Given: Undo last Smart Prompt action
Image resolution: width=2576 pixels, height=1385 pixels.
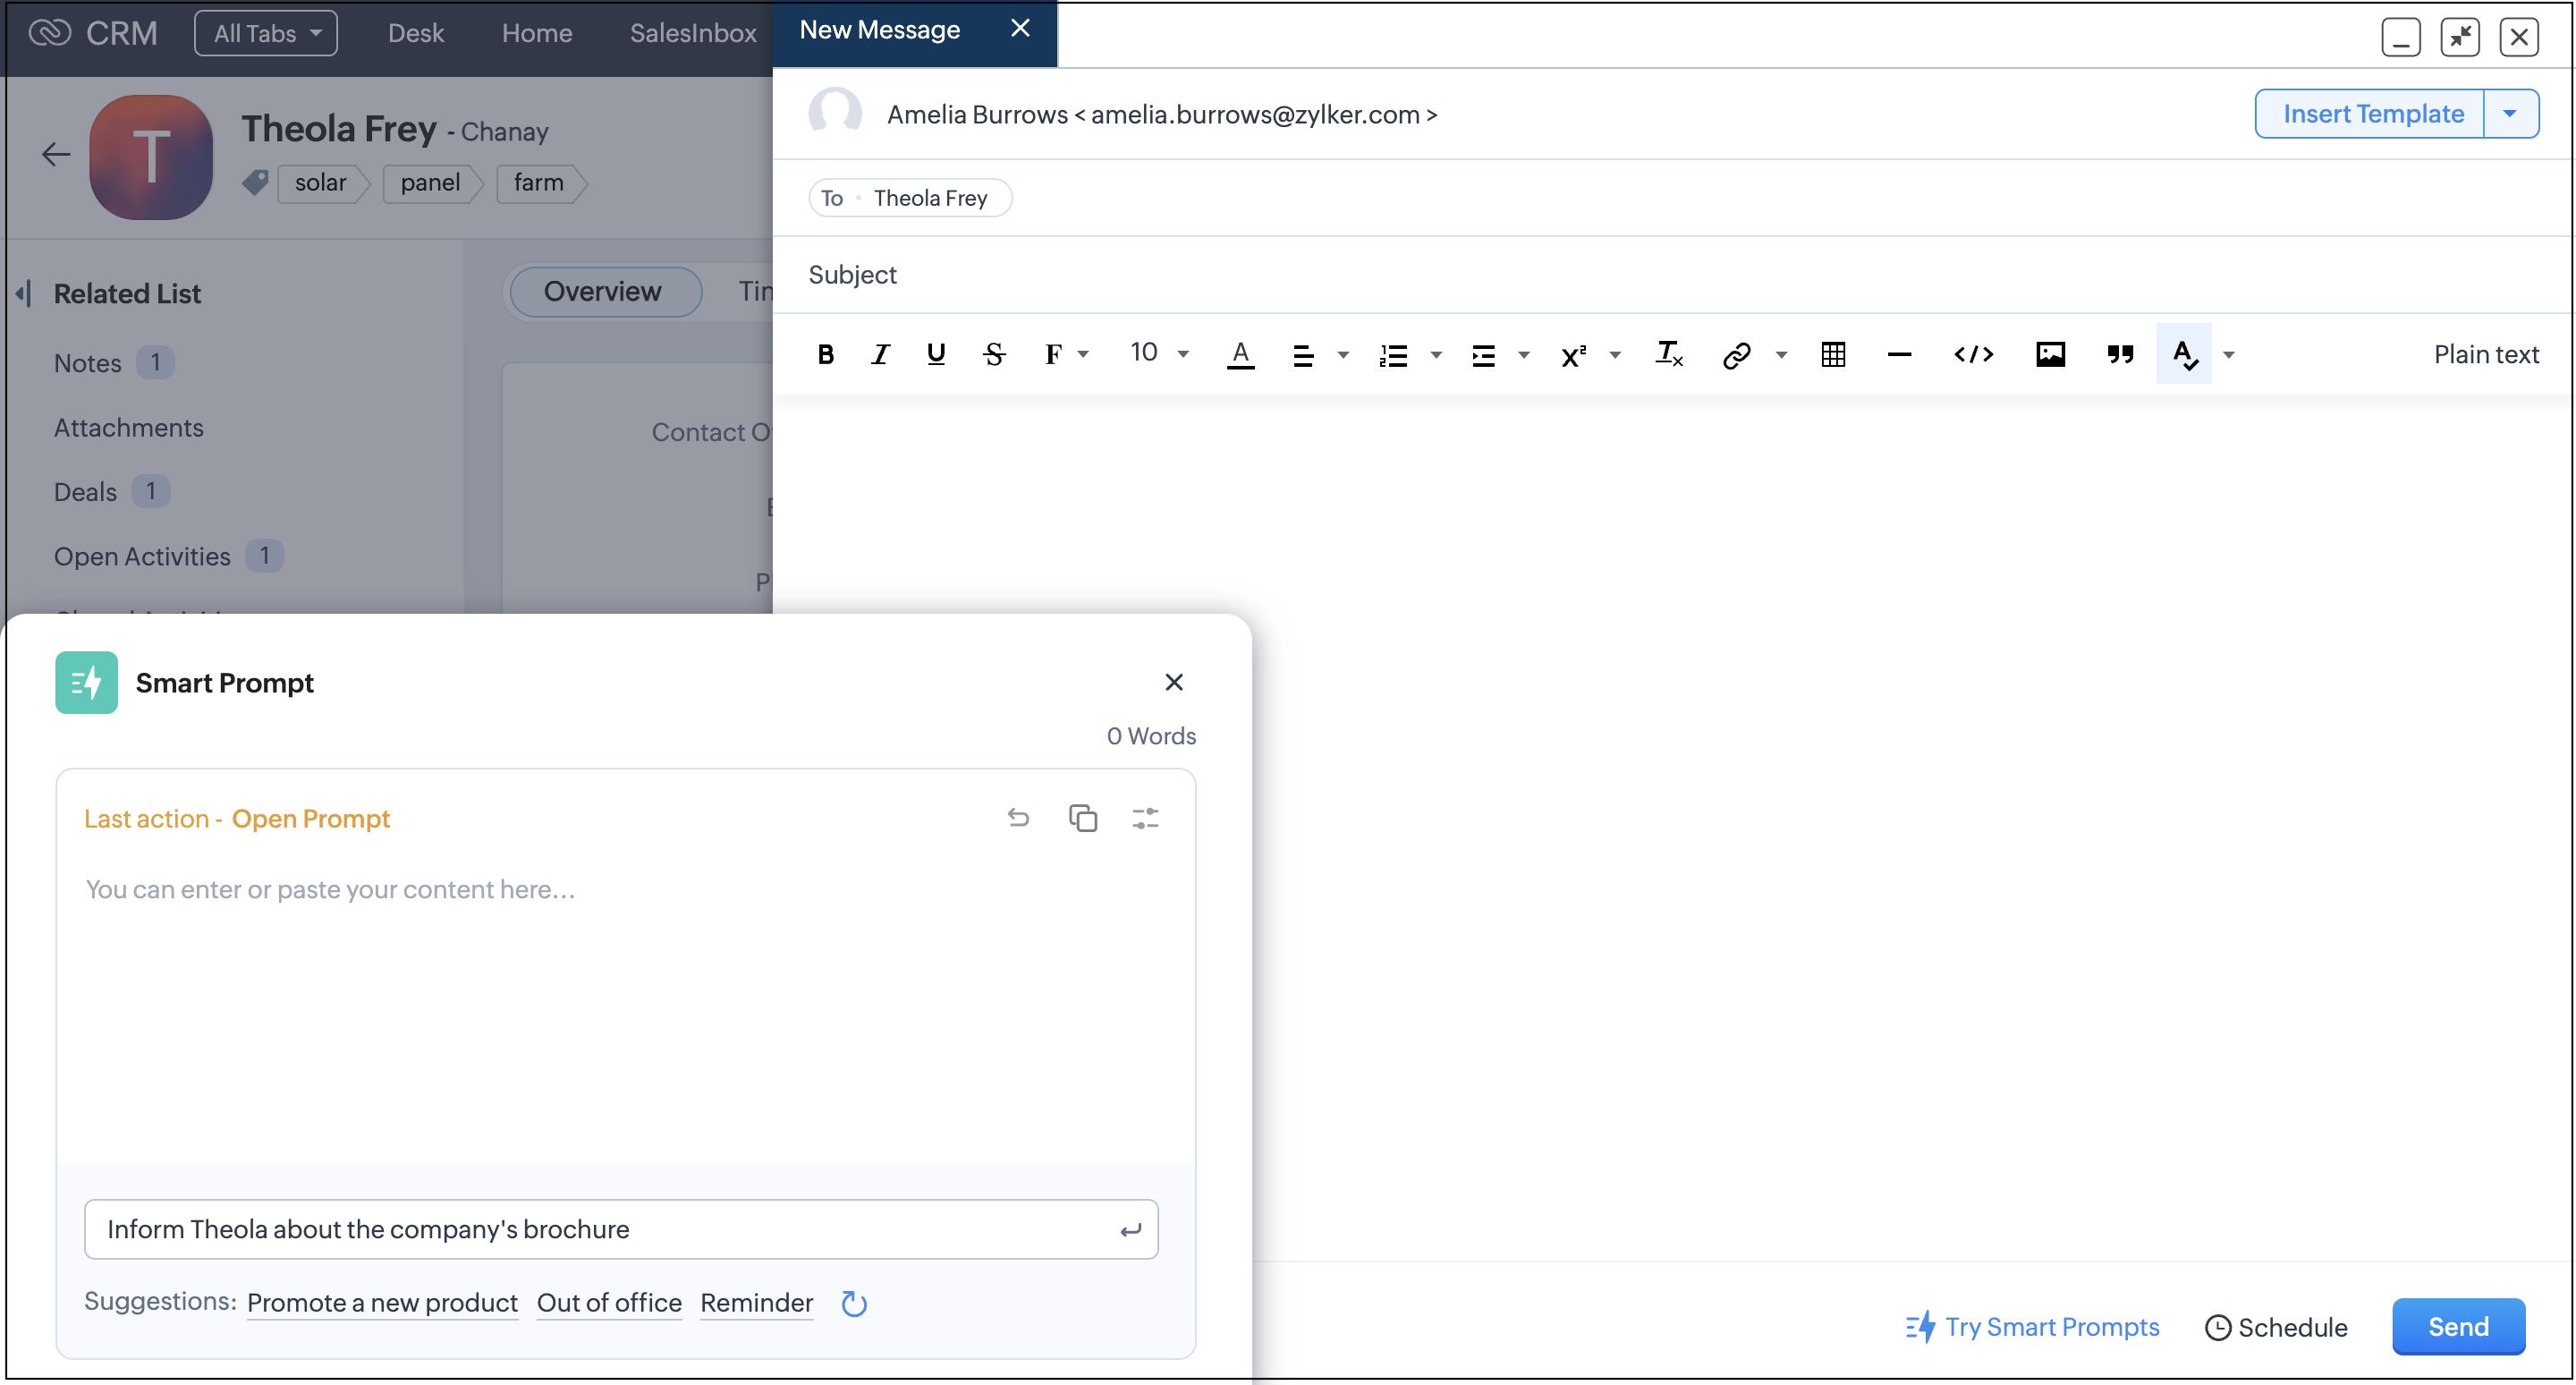Looking at the screenshot, I should [1018, 818].
